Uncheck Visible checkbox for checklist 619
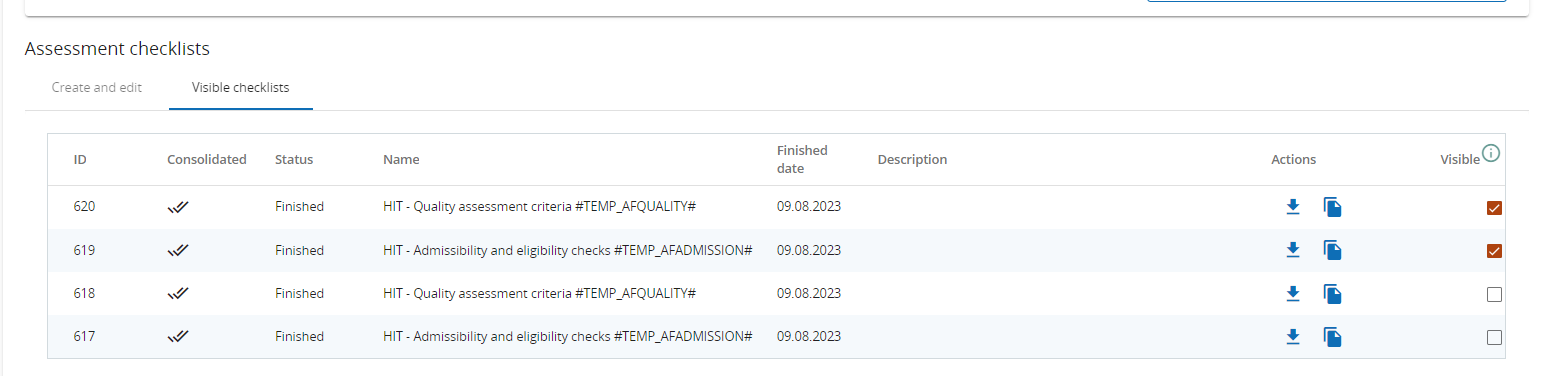Image resolution: width=1541 pixels, height=376 pixels. (1494, 251)
